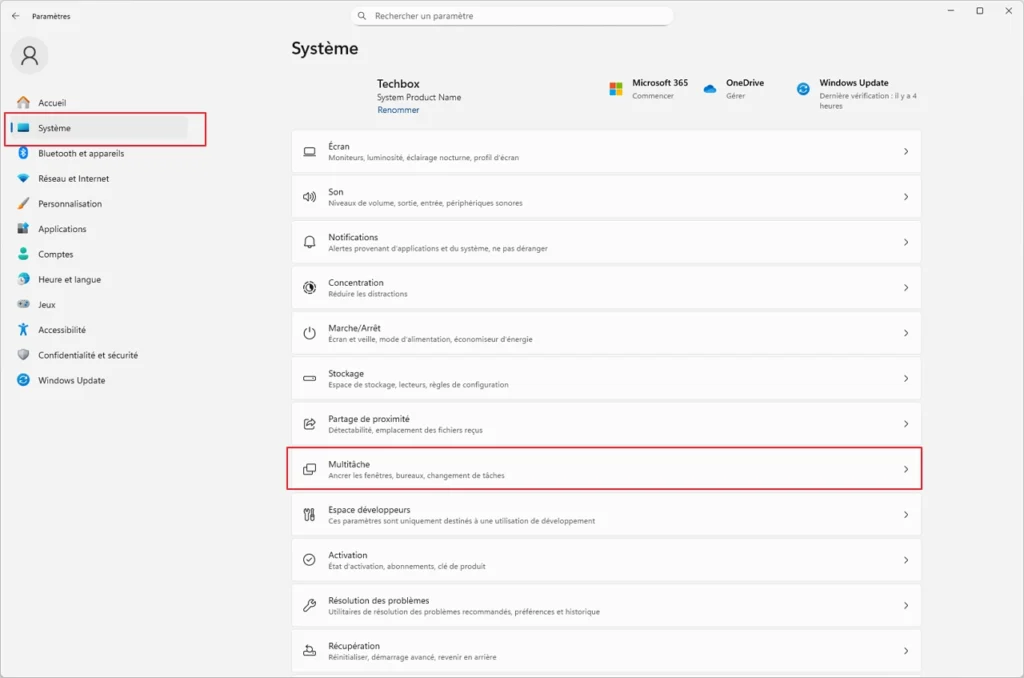Click the Rechercher un paramètre search field
1024x678 pixels.
[x=512, y=15]
